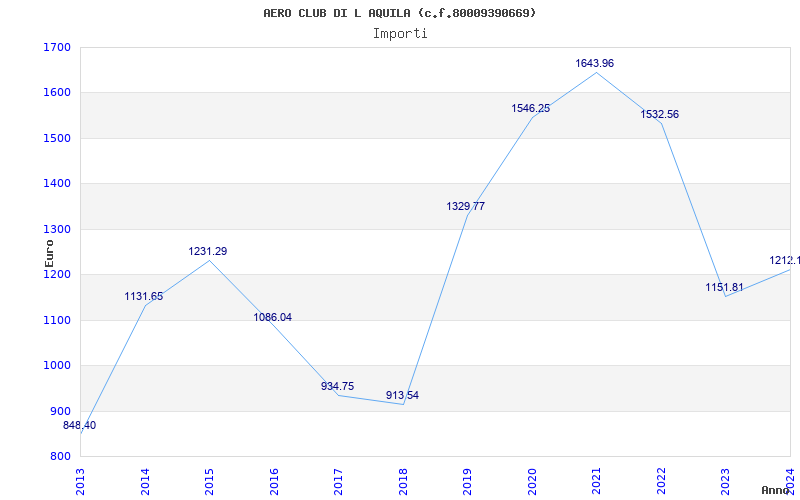Click y-axis tick 1100
This screenshot has width=800, height=500.
click(x=57, y=320)
